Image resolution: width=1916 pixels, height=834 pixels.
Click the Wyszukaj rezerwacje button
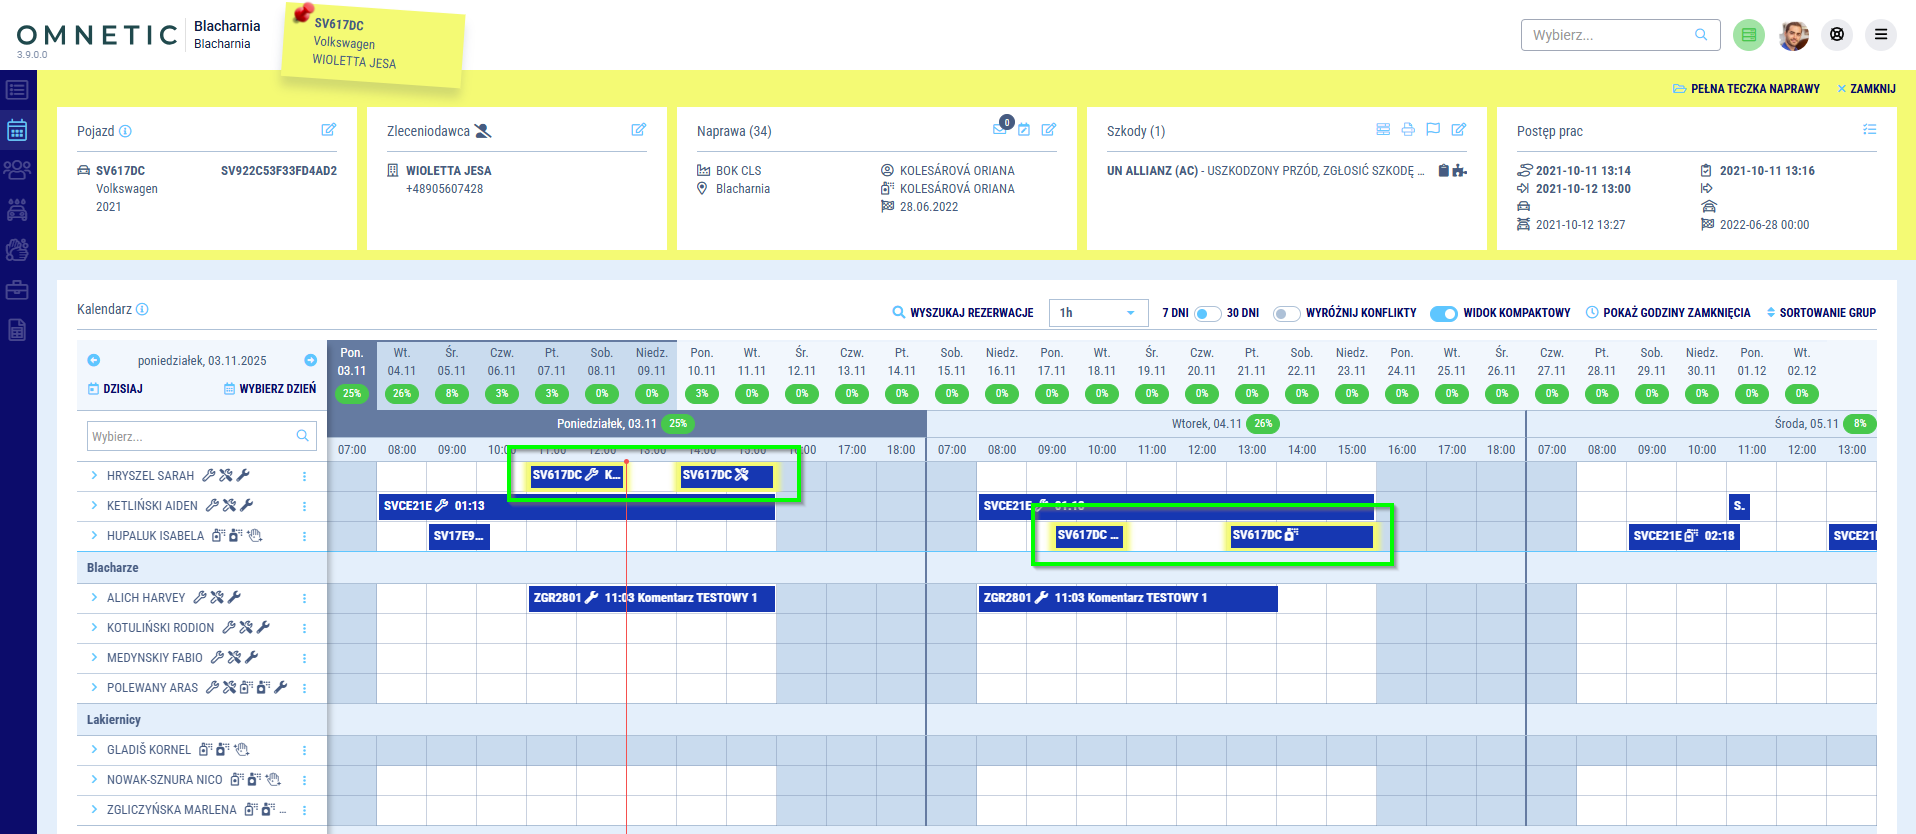click(962, 313)
